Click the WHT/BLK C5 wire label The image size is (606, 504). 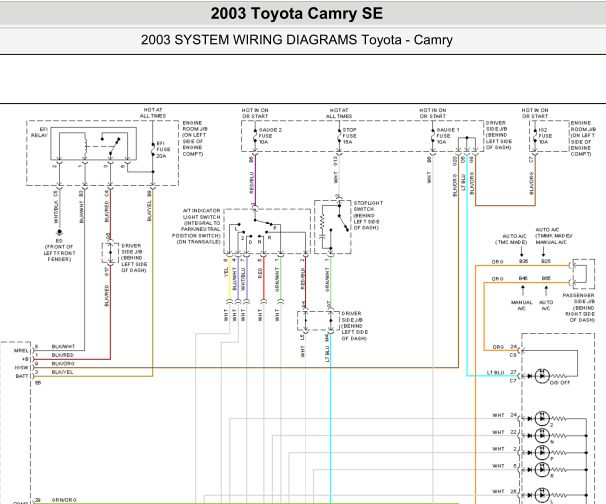(x=56, y=211)
